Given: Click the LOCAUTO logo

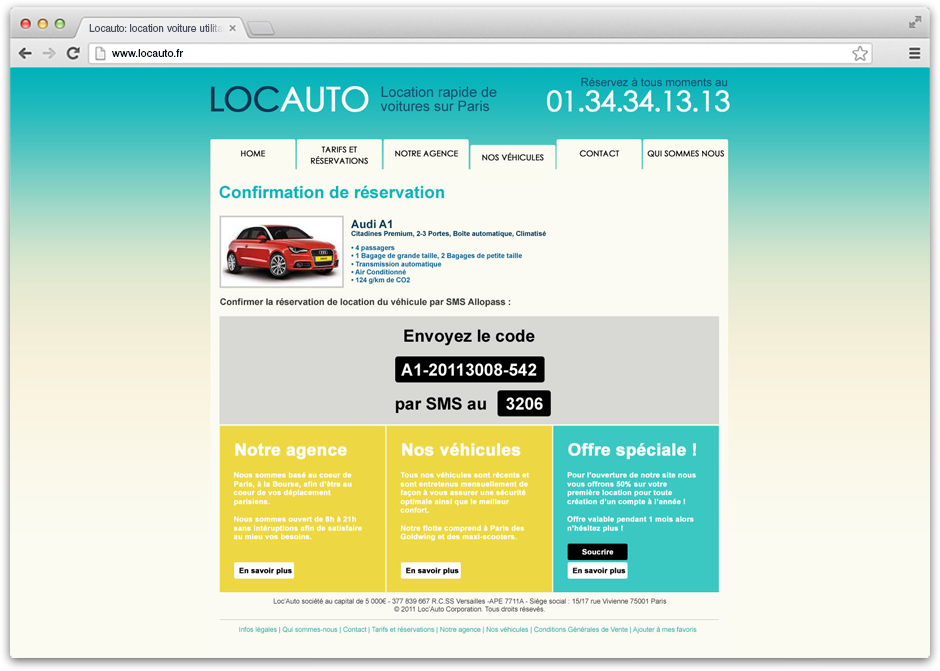Looking at the screenshot, I should tap(289, 98).
